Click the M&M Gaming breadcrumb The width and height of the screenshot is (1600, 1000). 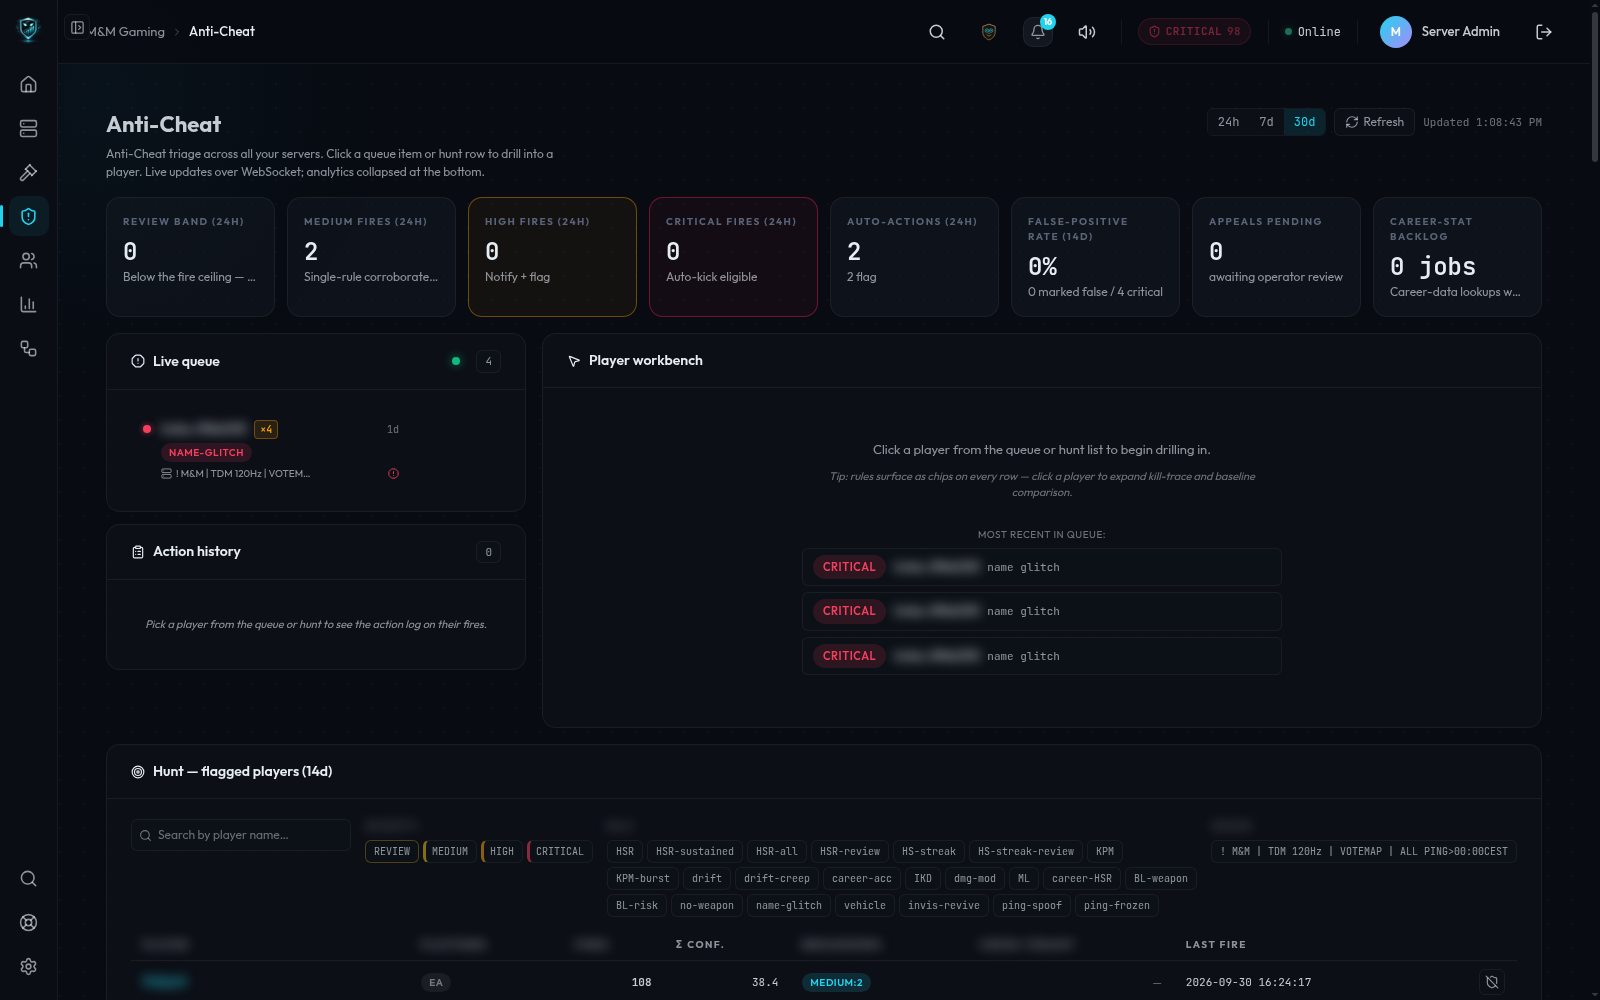[x=127, y=32]
